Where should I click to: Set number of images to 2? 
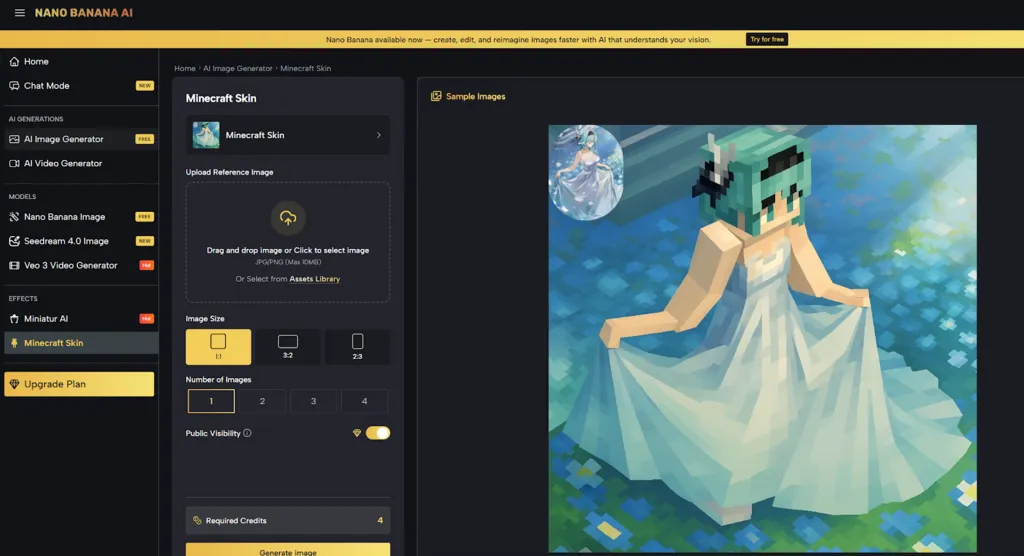coord(262,401)
